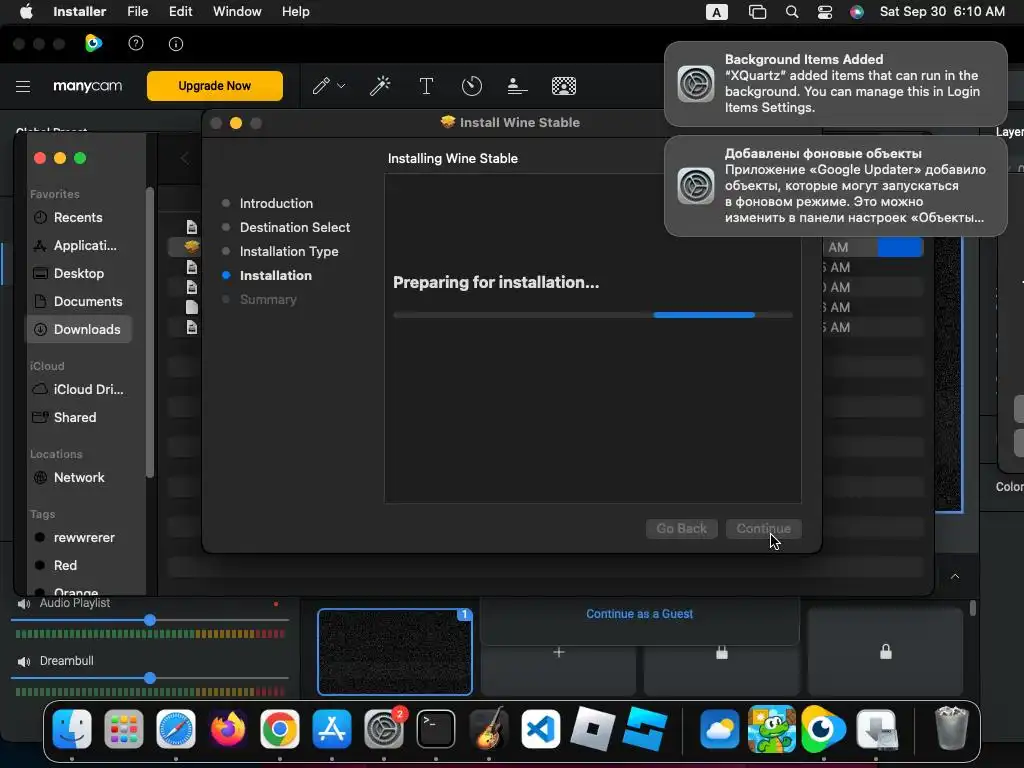Image resolution: width=1024 pixels, height=768 pixels.
Task: Open Shared in Finder sidebar
Action: click(x=78, y=417)
